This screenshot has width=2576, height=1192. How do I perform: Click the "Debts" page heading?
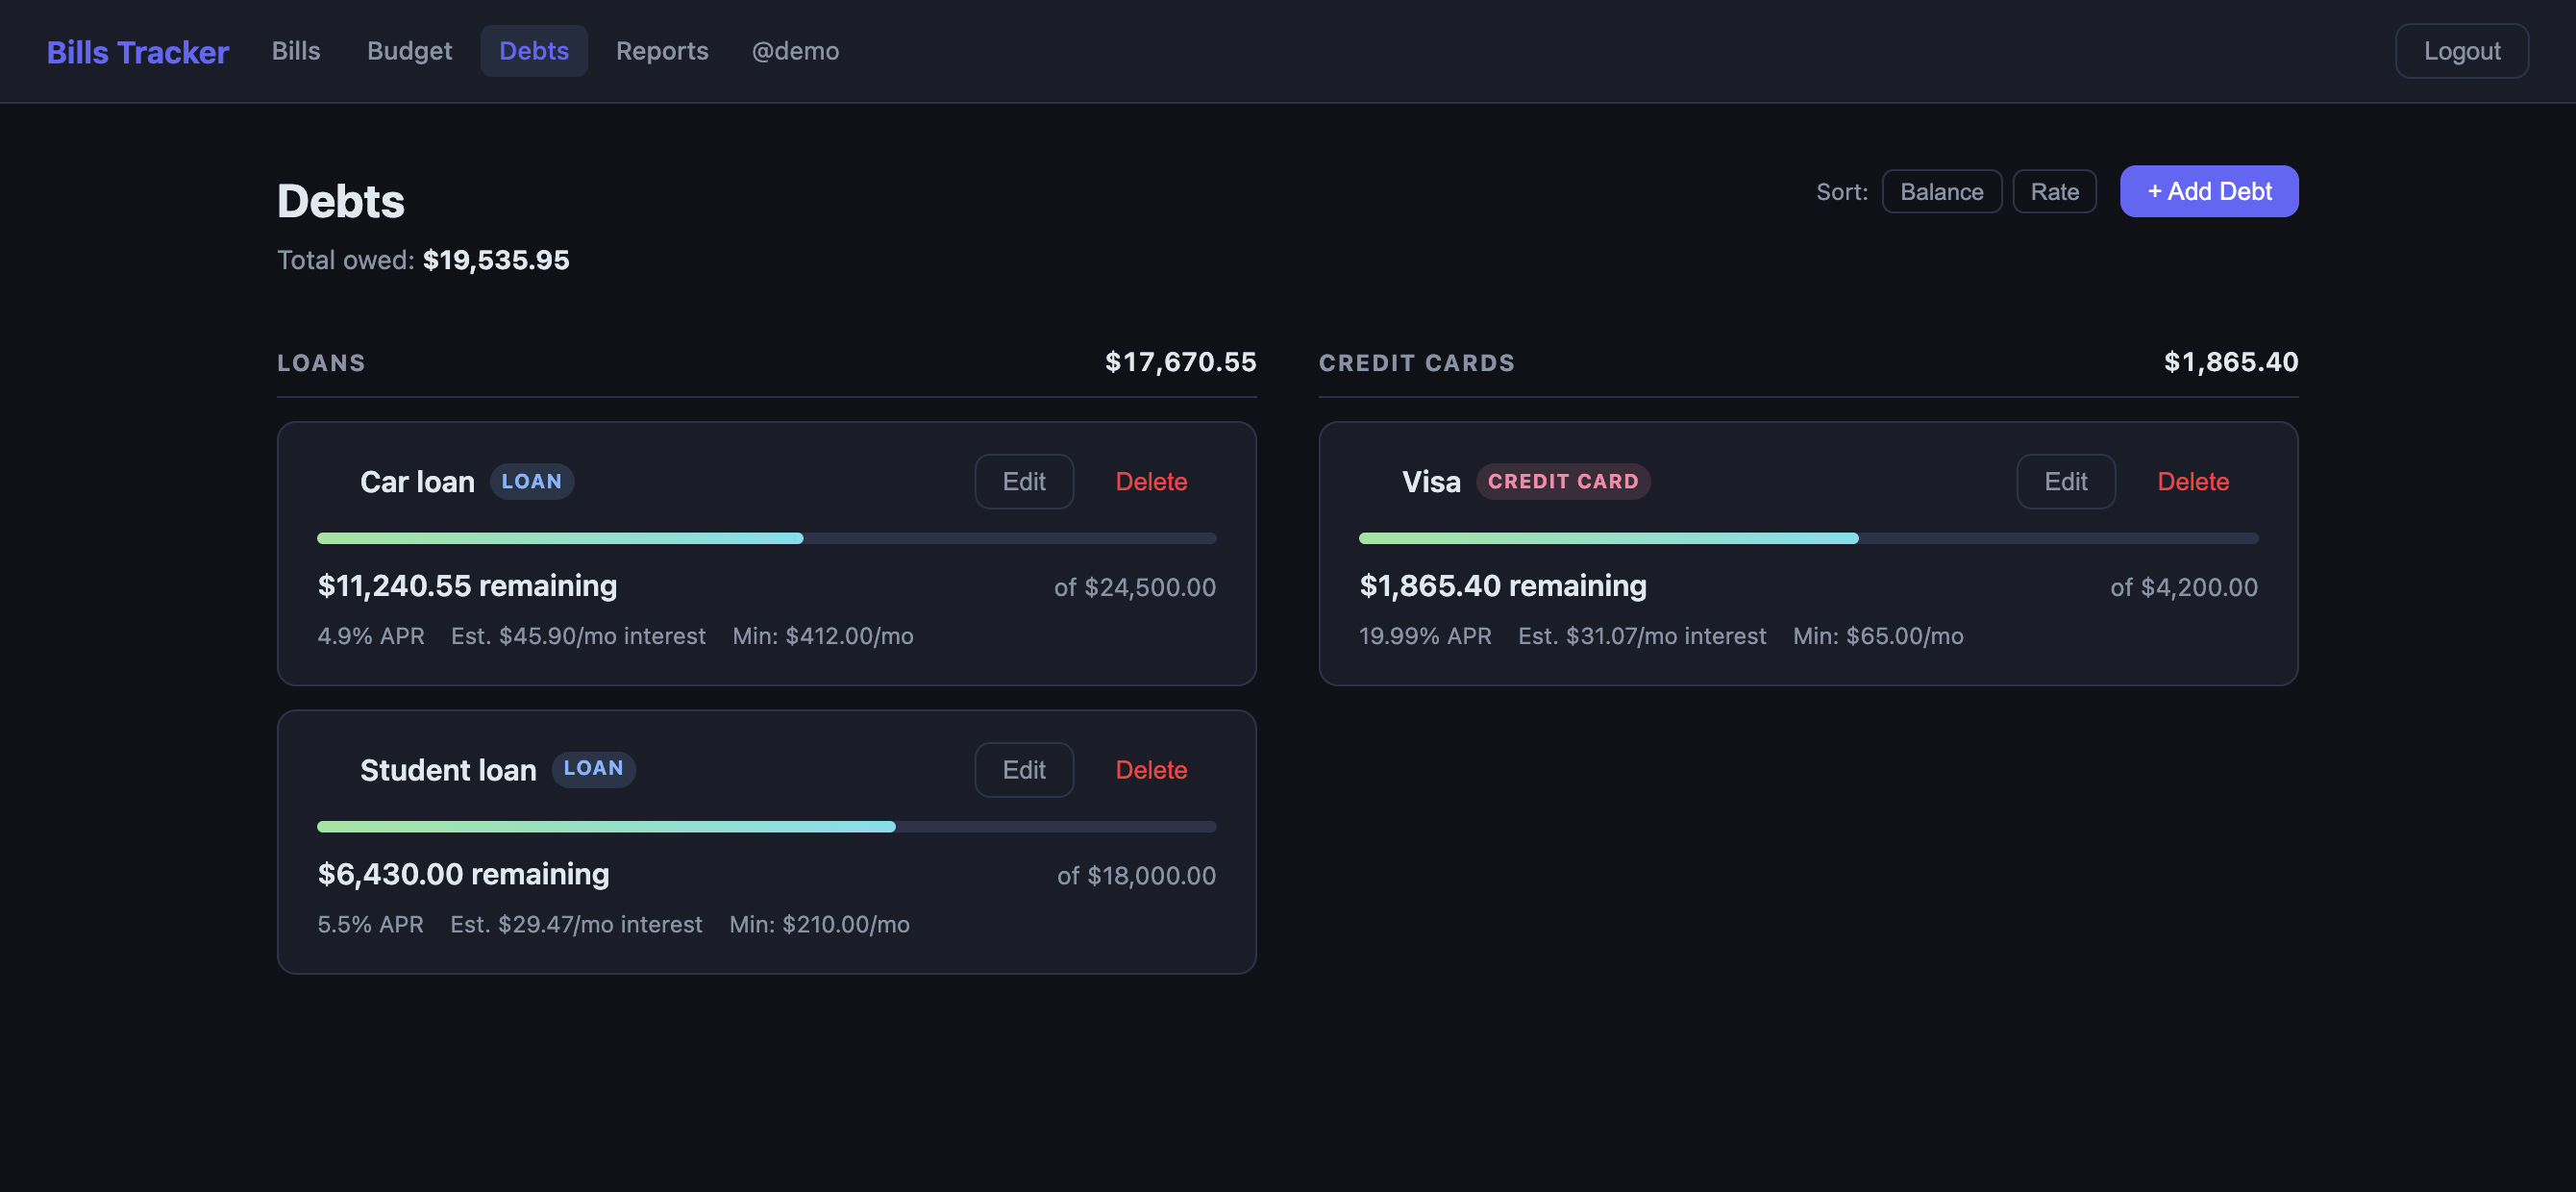341,202
